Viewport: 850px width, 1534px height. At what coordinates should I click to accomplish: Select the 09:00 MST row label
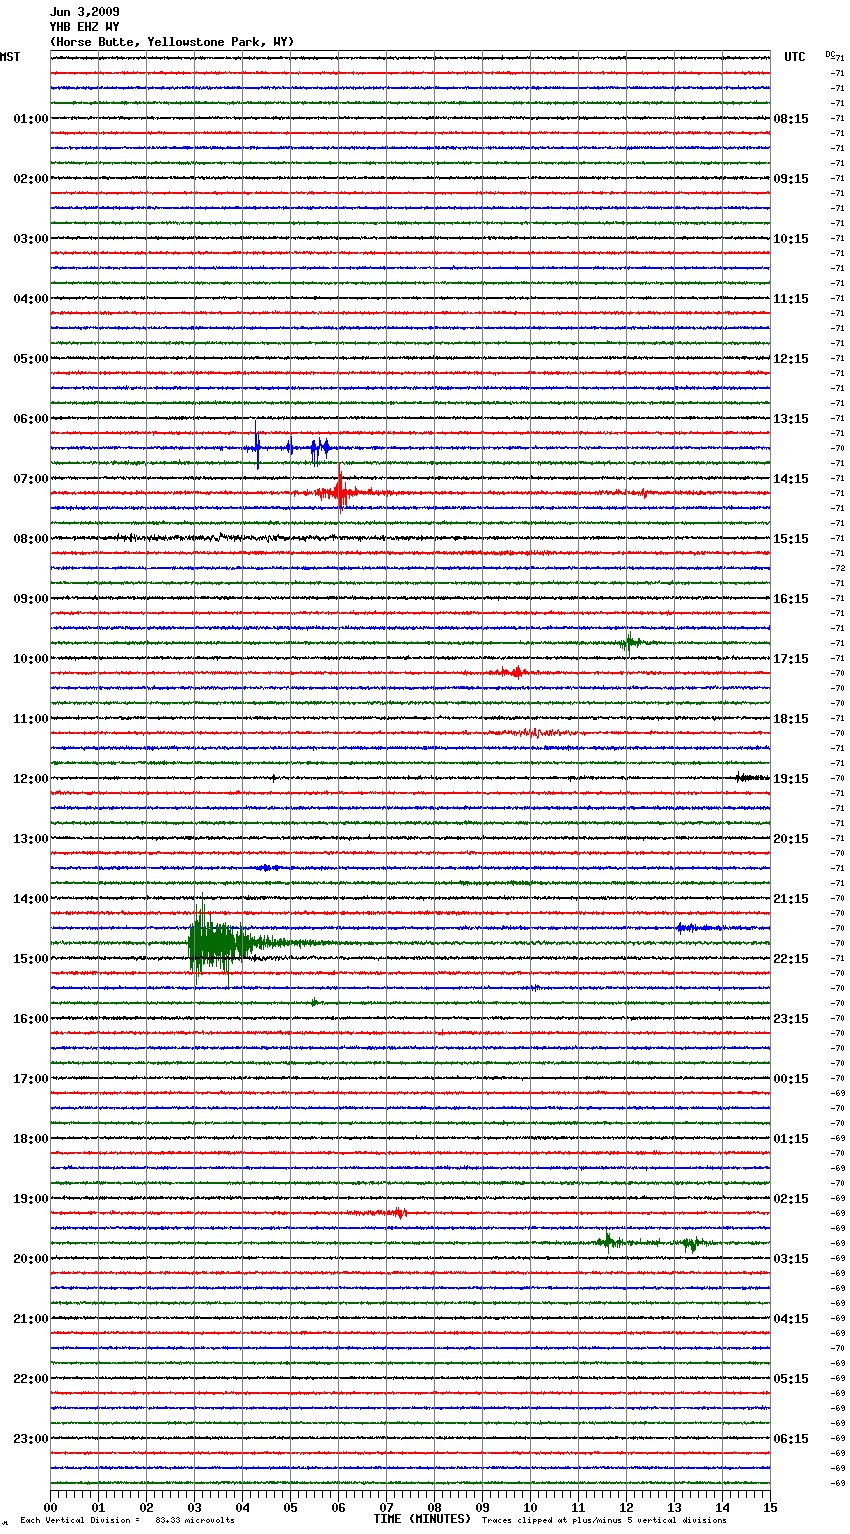30,599
